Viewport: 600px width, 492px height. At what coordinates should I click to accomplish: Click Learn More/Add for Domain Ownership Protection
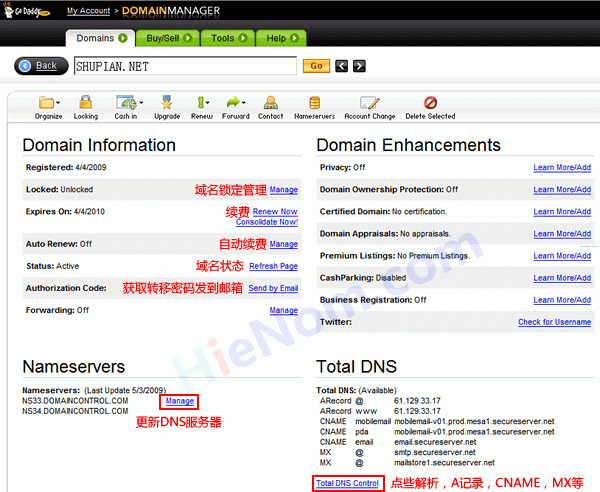(562, 190)
